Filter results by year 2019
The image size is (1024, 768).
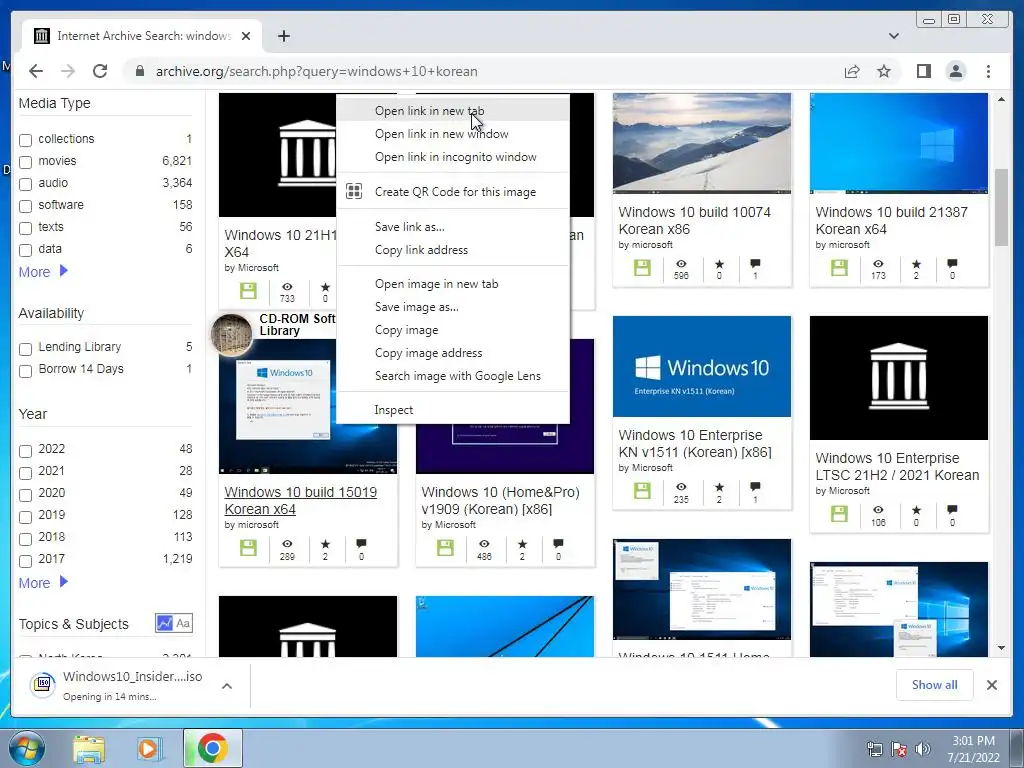(25, 517)
